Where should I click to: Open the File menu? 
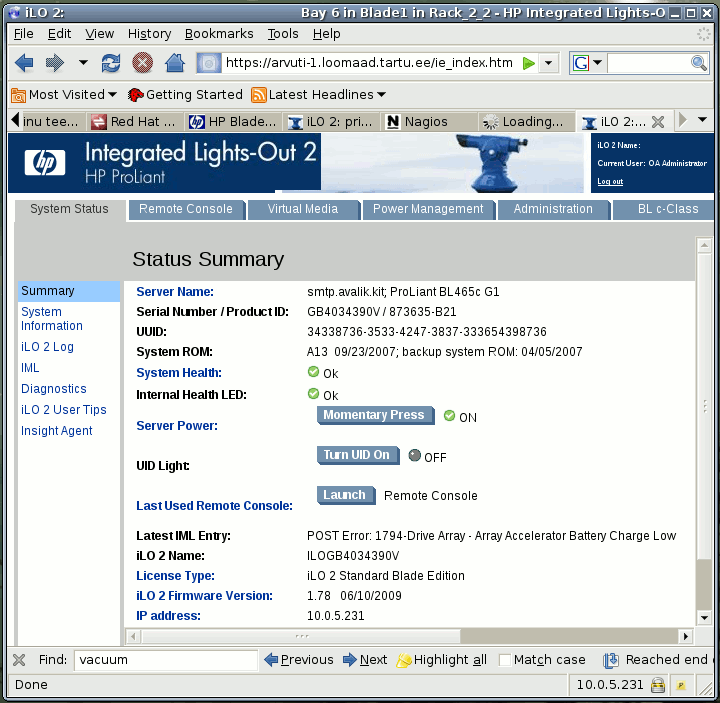[x=23, y=34]
